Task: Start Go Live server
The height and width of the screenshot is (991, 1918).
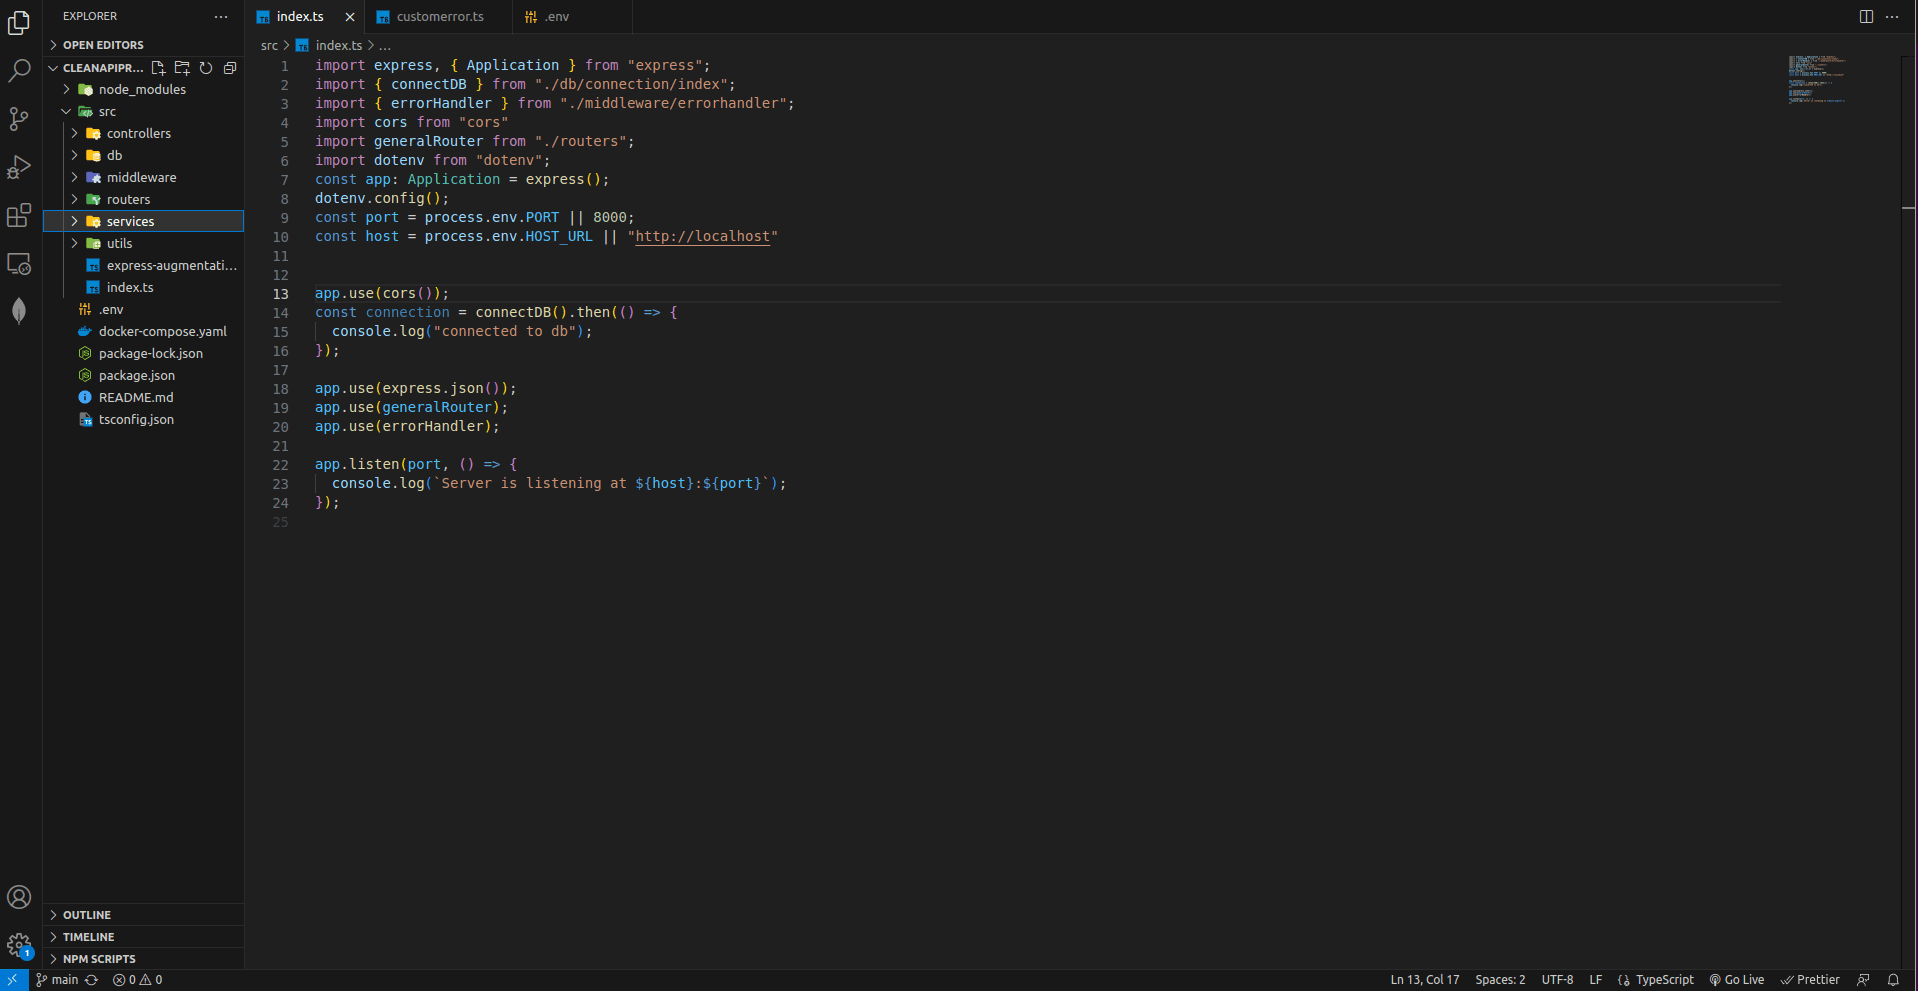Action: [1737, 980]
